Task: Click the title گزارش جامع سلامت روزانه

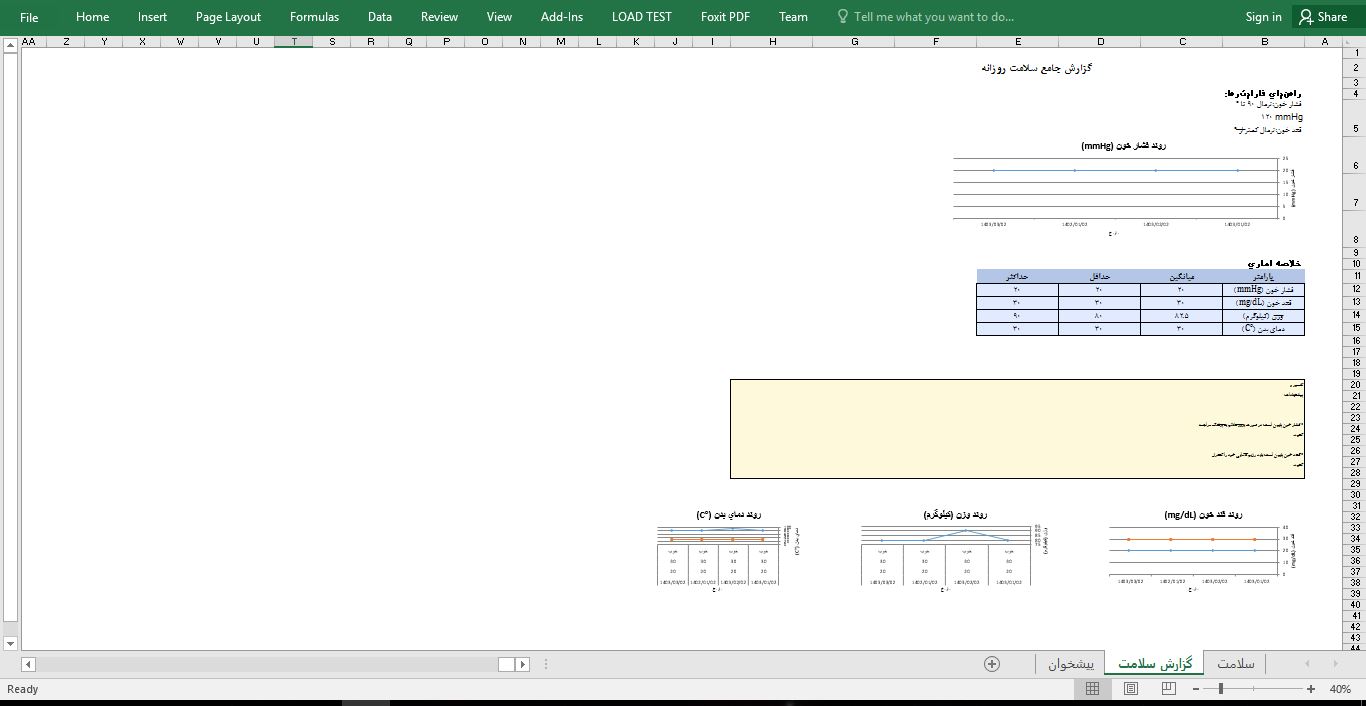Action: 1036,68
